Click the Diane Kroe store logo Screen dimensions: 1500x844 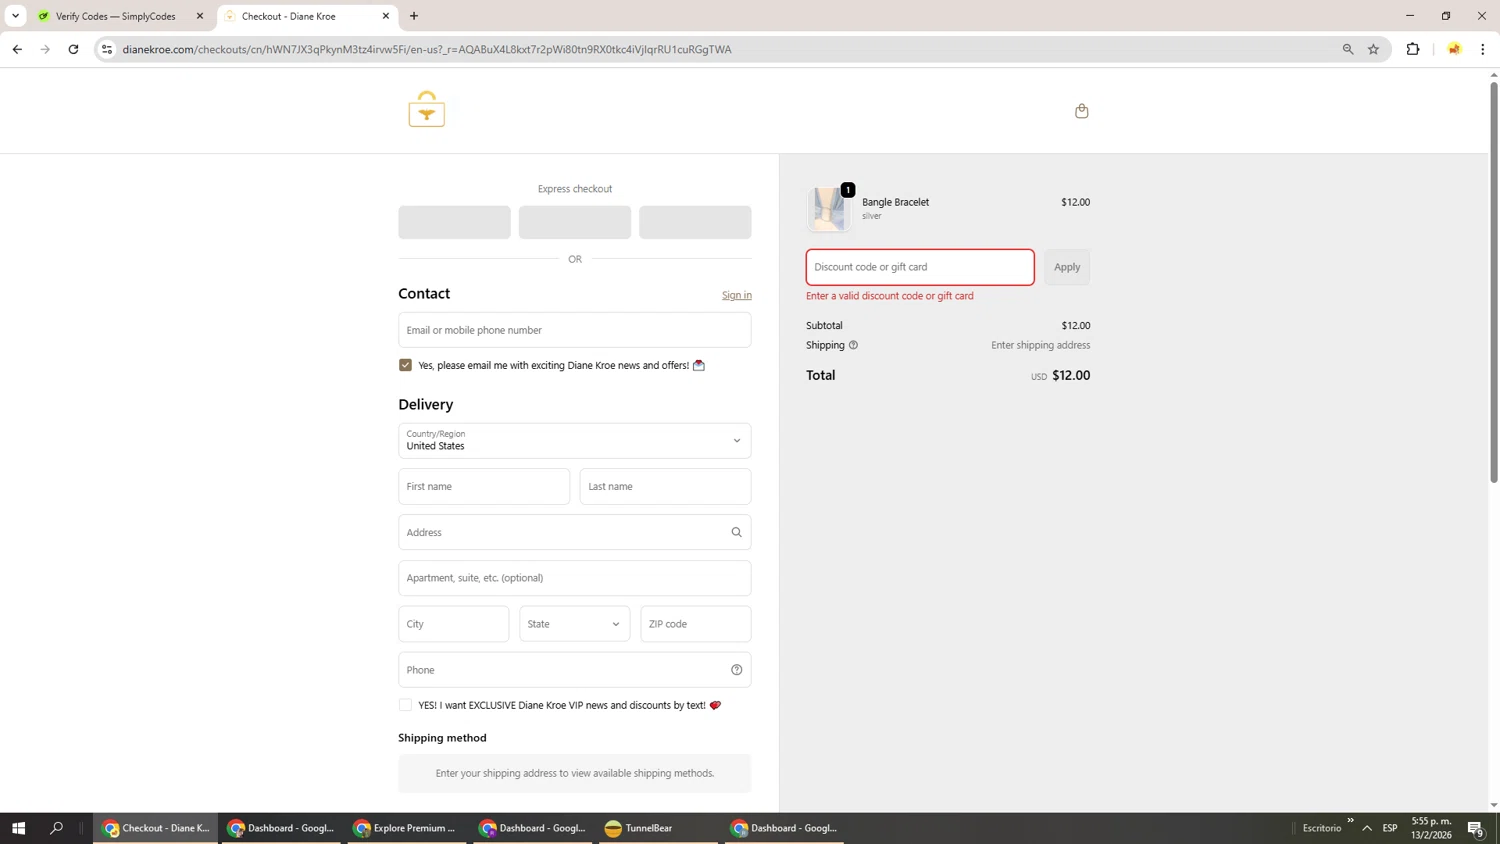[x=427, y=109]
